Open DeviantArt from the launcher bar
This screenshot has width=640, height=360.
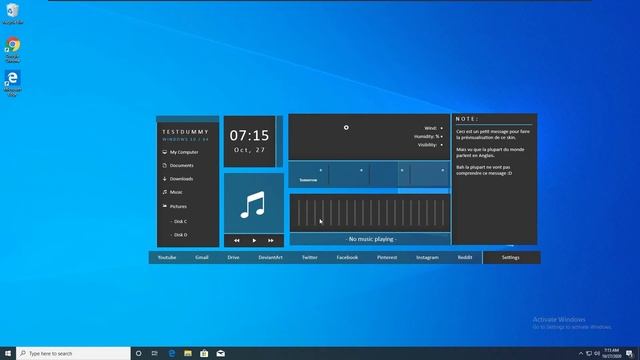coord(270,258)
